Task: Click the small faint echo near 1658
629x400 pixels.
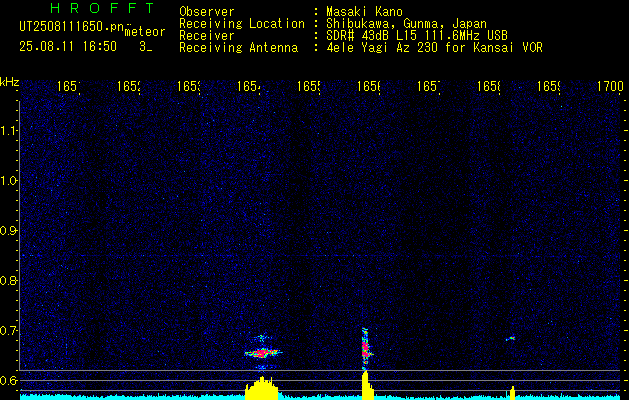Action: pos(510,339)
